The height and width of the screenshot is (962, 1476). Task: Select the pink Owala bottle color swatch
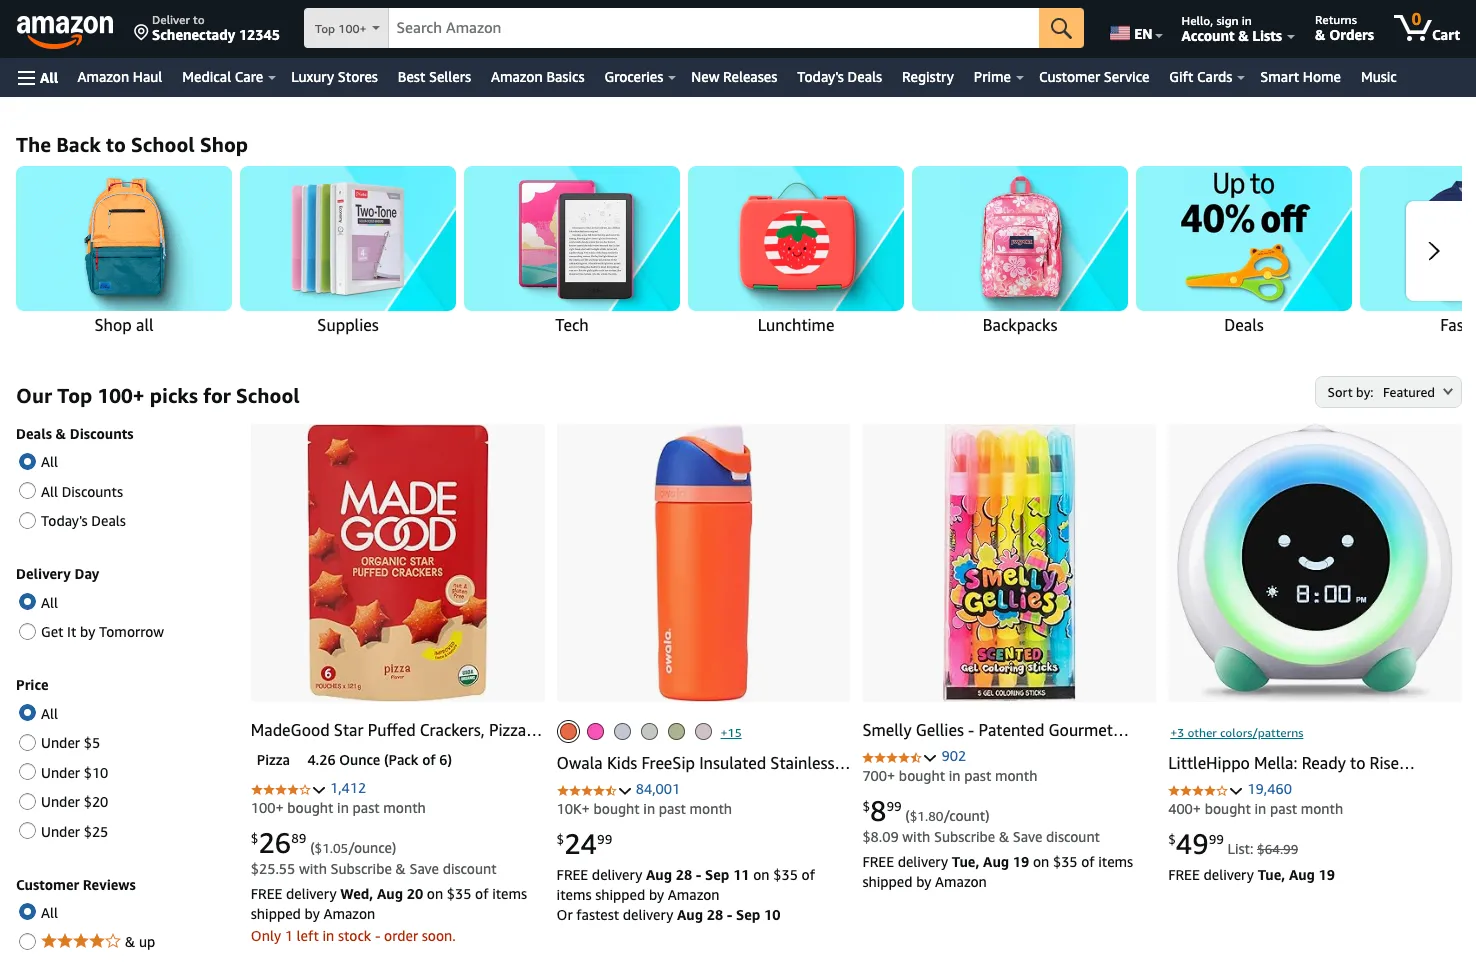595,731
